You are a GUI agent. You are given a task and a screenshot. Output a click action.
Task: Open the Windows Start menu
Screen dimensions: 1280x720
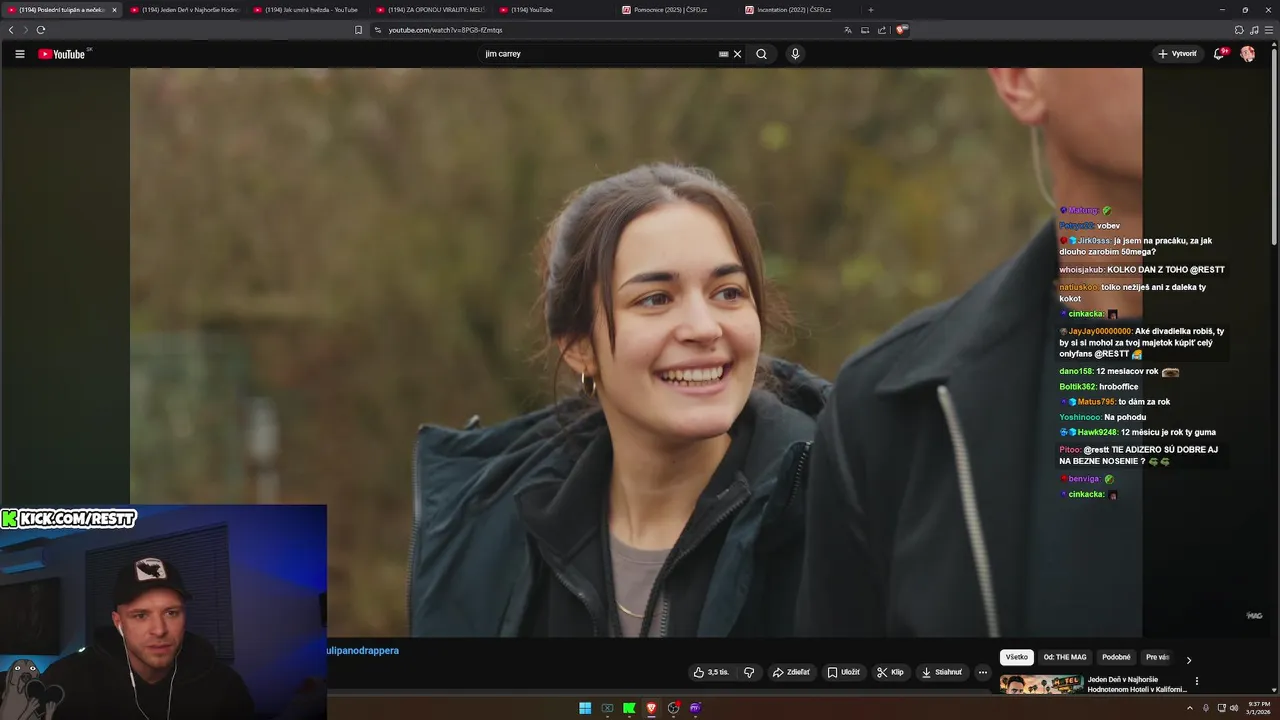point(585,708)
